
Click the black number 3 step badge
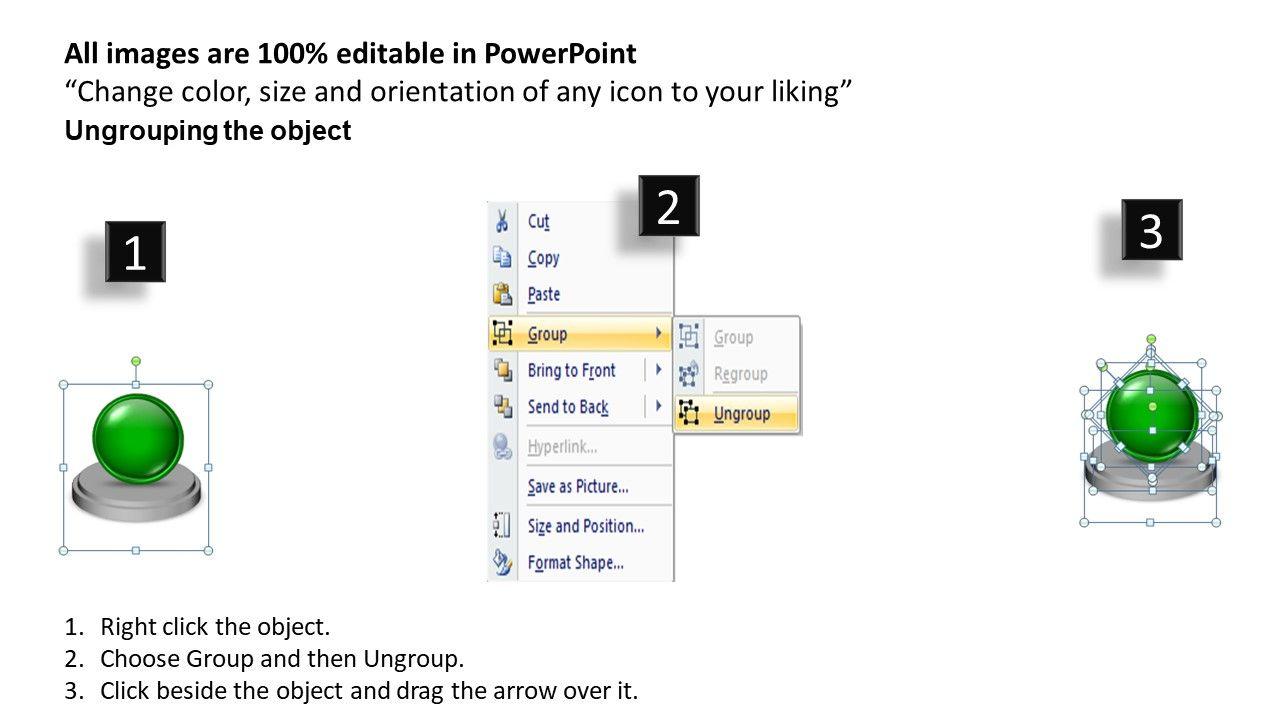(1151, 230)
